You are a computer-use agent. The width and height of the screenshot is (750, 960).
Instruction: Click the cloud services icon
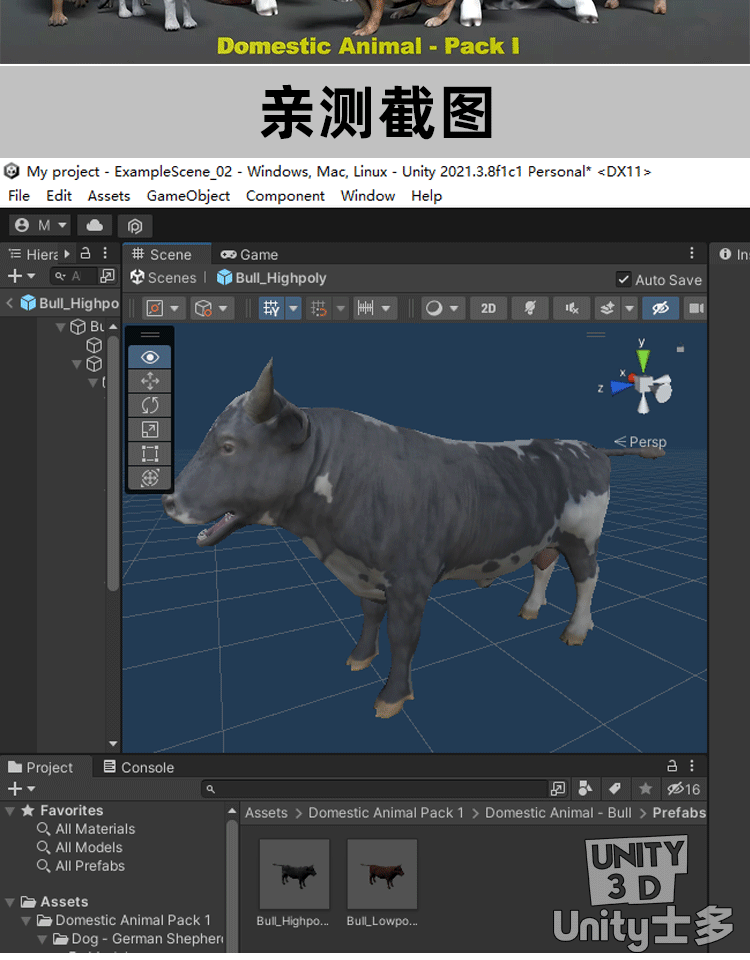coord(95,225)
